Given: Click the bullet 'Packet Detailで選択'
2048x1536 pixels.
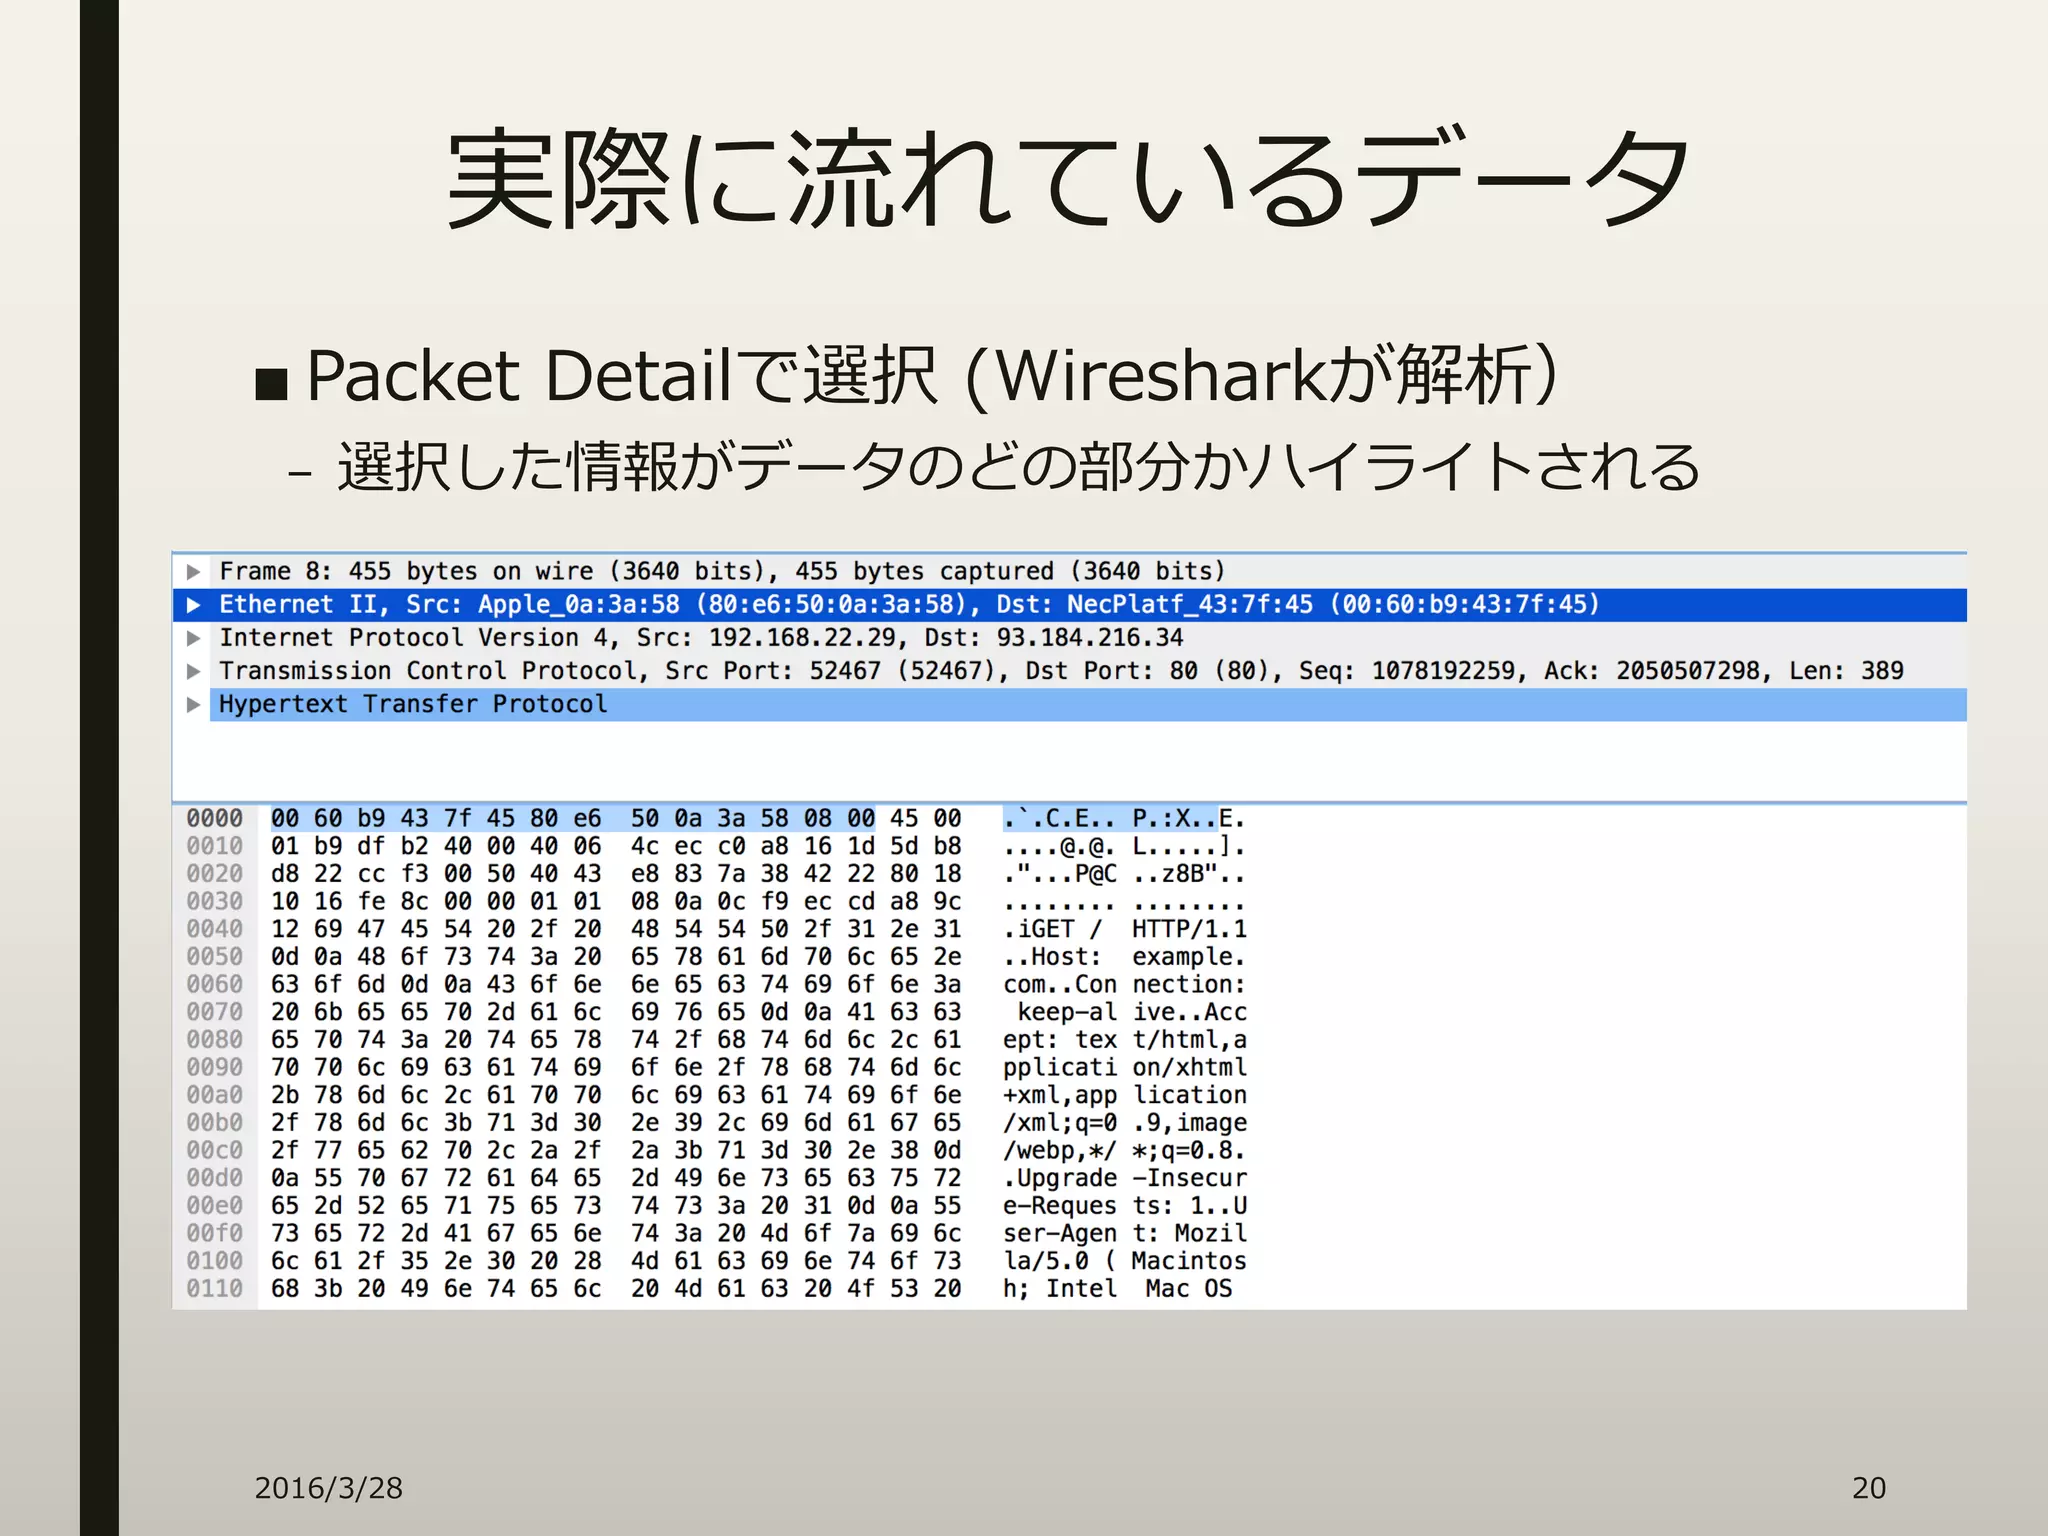Looking at the screenshot, I should [x=620, y=376].
